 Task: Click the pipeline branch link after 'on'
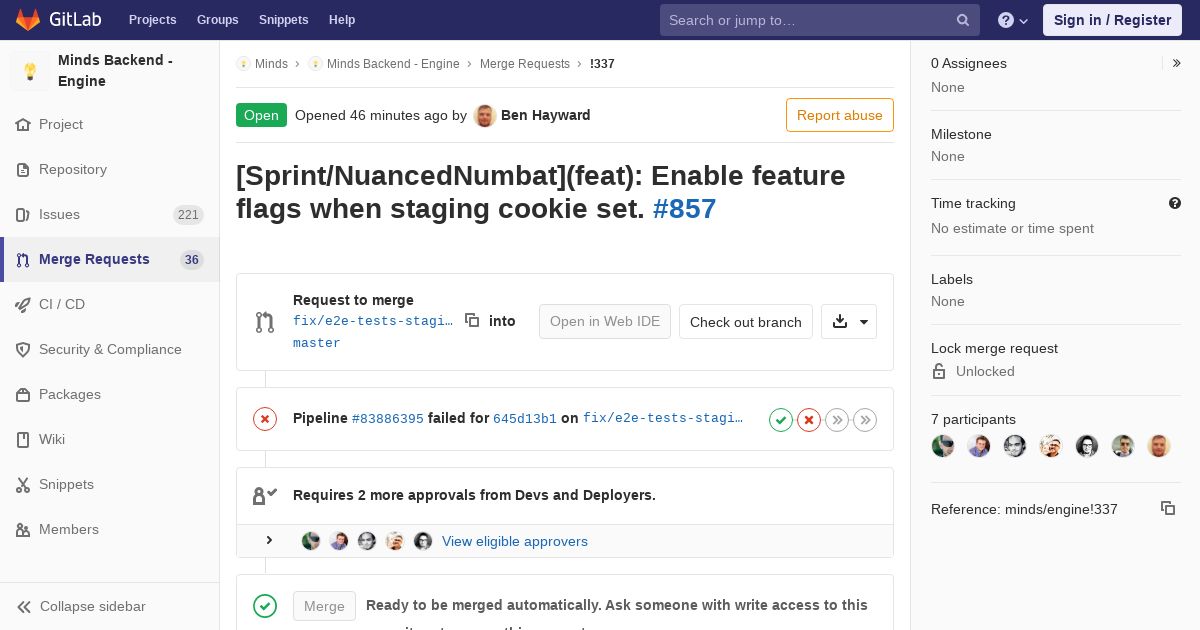[x=663, y=418]
